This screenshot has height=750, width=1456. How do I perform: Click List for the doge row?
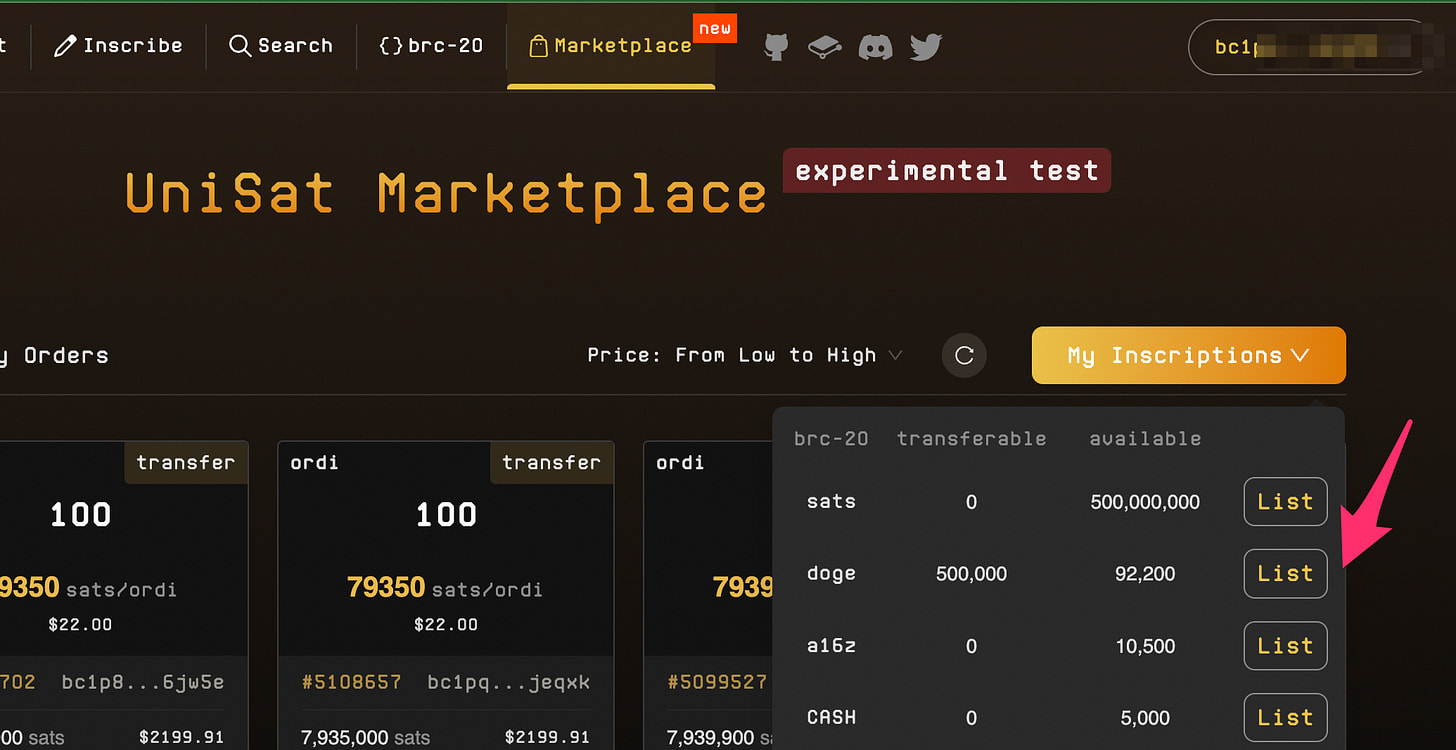pos(1285,574)
